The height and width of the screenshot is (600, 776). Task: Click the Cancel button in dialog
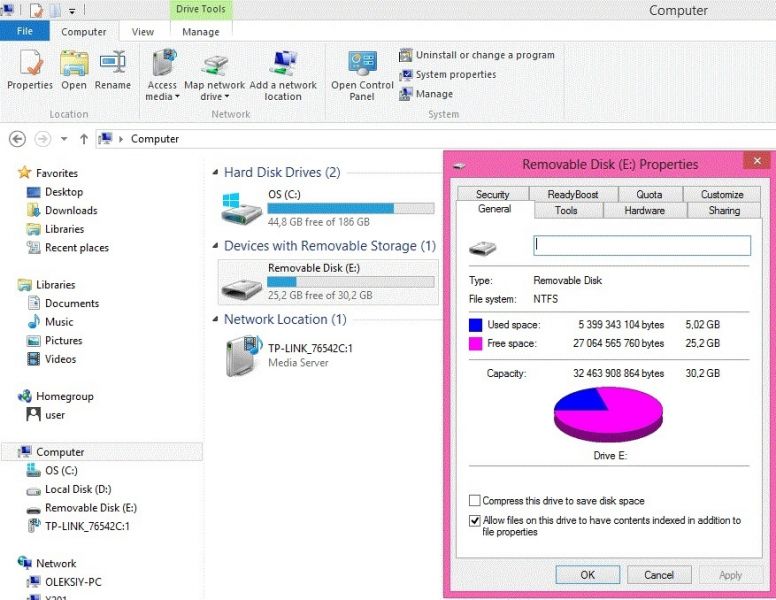(658, 575)
